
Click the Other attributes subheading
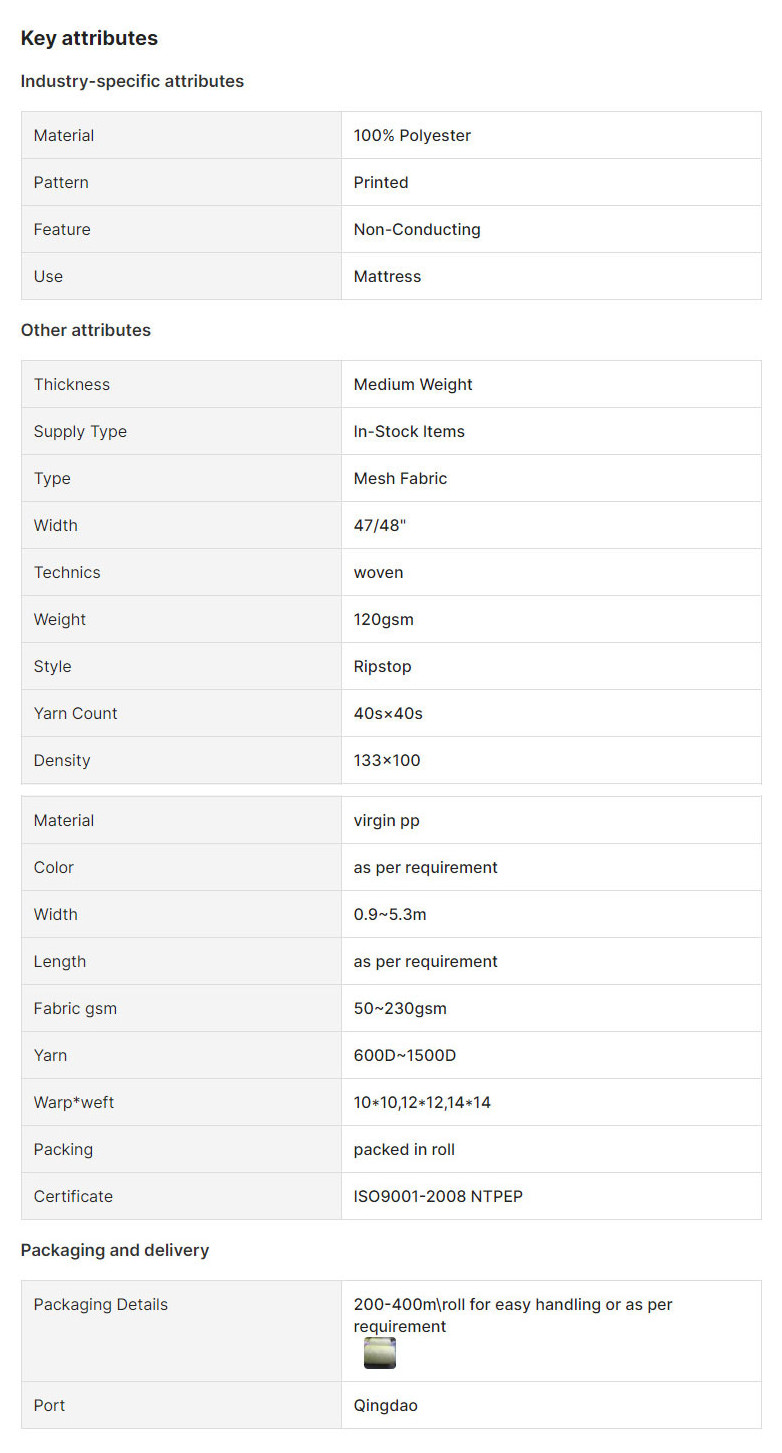click(x=86, y=330)
